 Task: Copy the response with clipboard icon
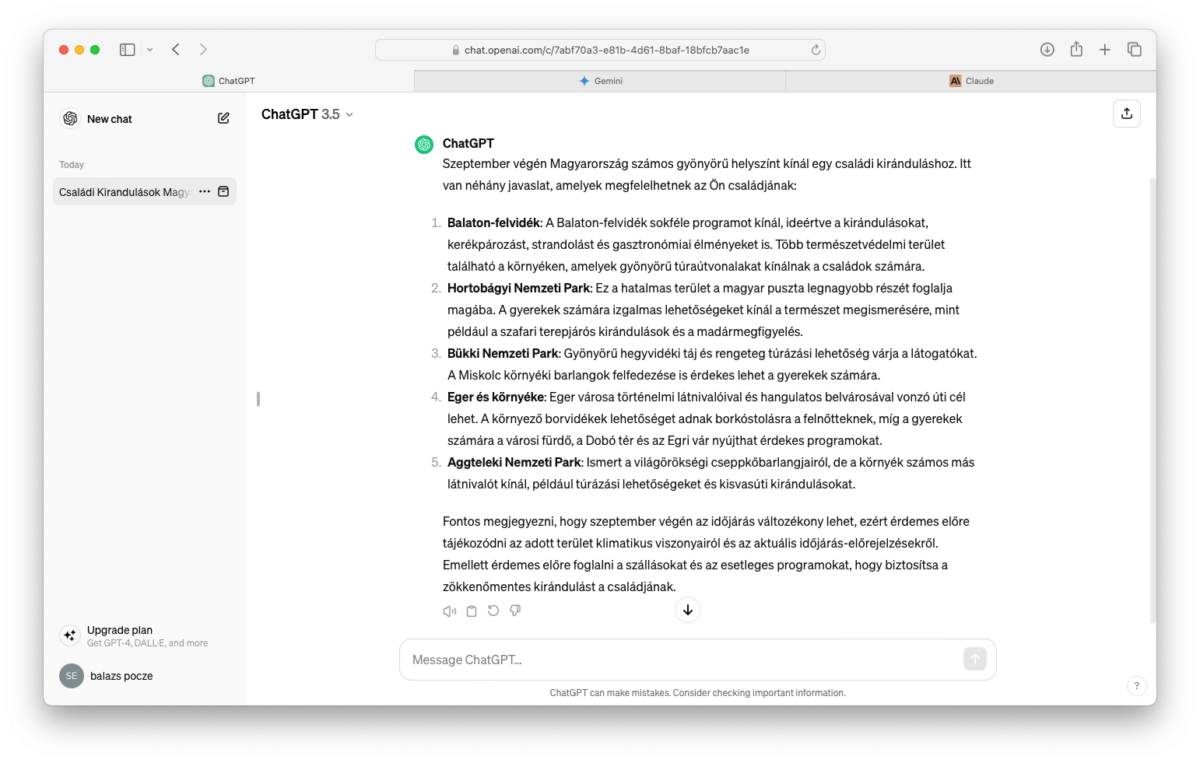(x=471, y=611)
